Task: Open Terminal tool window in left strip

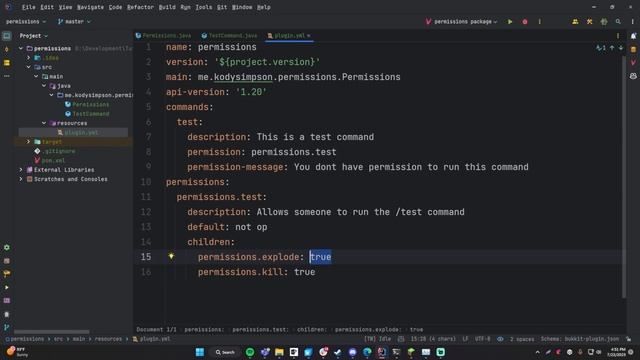Action: 7,300
